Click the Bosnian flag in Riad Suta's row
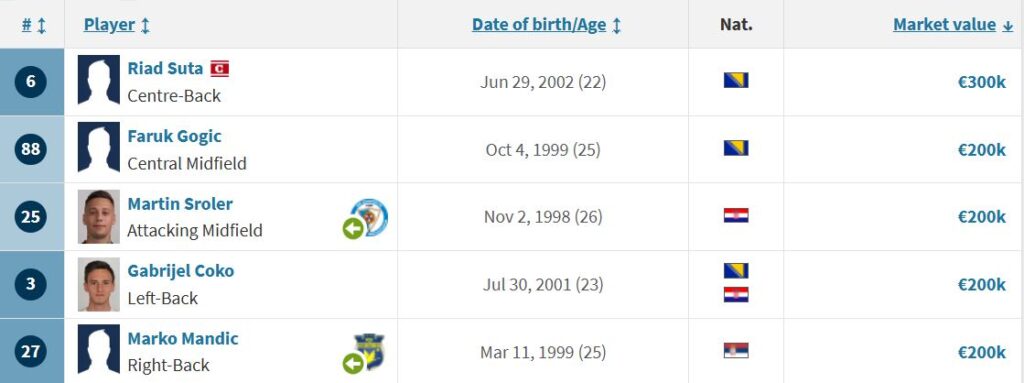 tap(736, 80)
